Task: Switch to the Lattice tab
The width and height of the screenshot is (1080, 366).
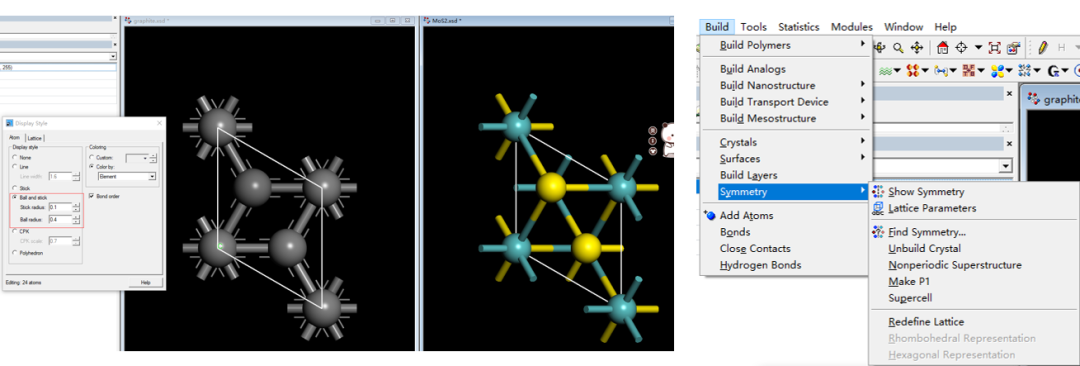Action: 34,138
